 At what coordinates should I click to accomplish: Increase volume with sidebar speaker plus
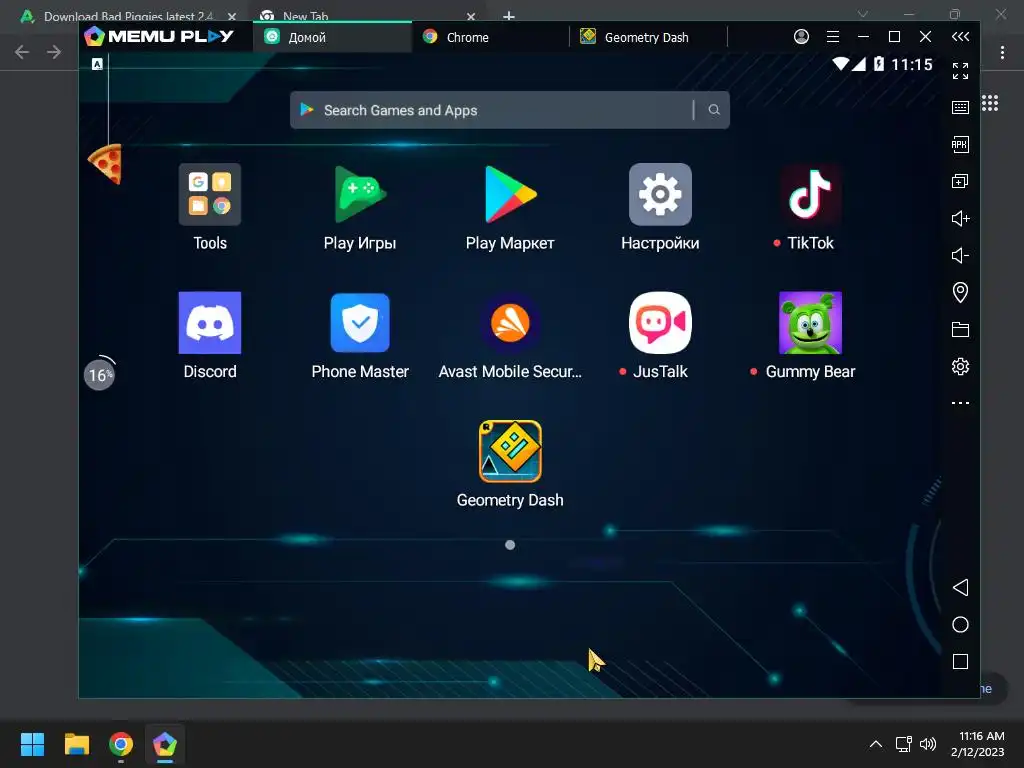960,218
